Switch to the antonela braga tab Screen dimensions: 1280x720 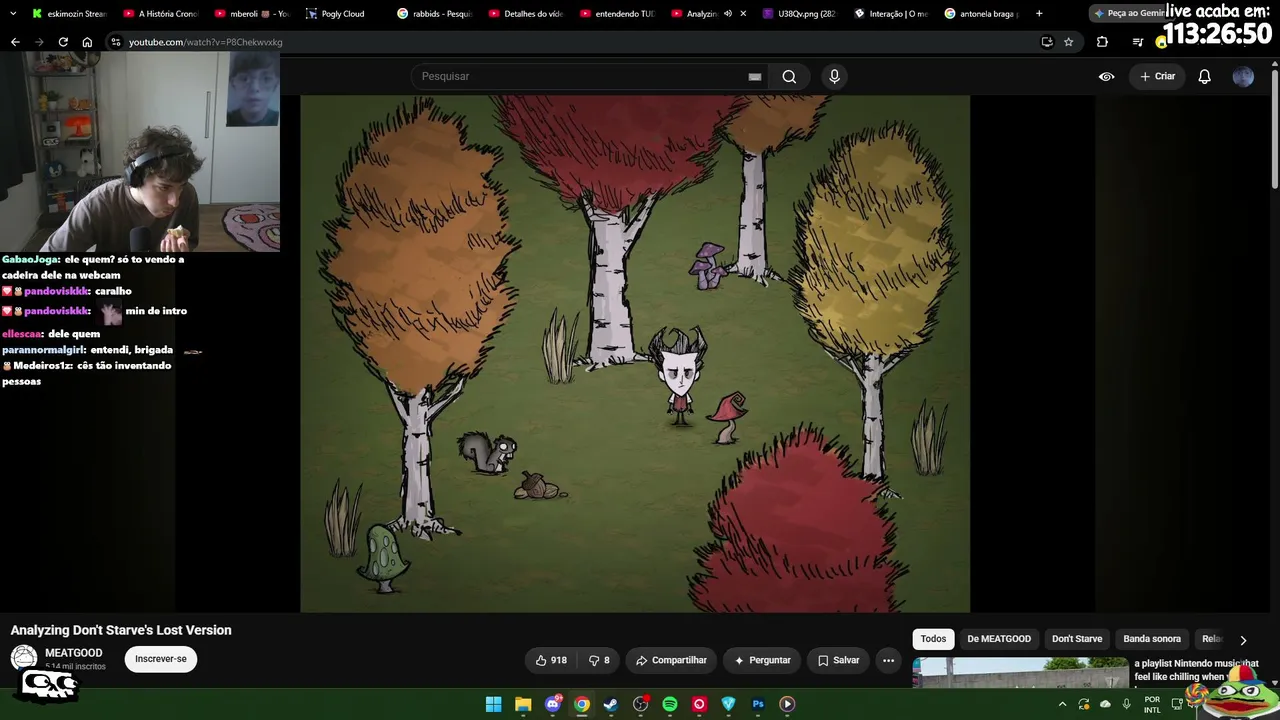(x=982, y=14)
